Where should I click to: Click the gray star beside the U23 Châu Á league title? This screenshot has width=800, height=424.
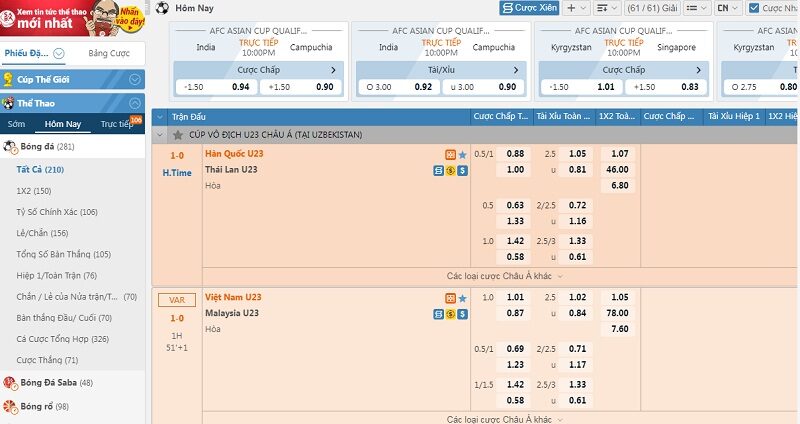click(x=178, y=134)
